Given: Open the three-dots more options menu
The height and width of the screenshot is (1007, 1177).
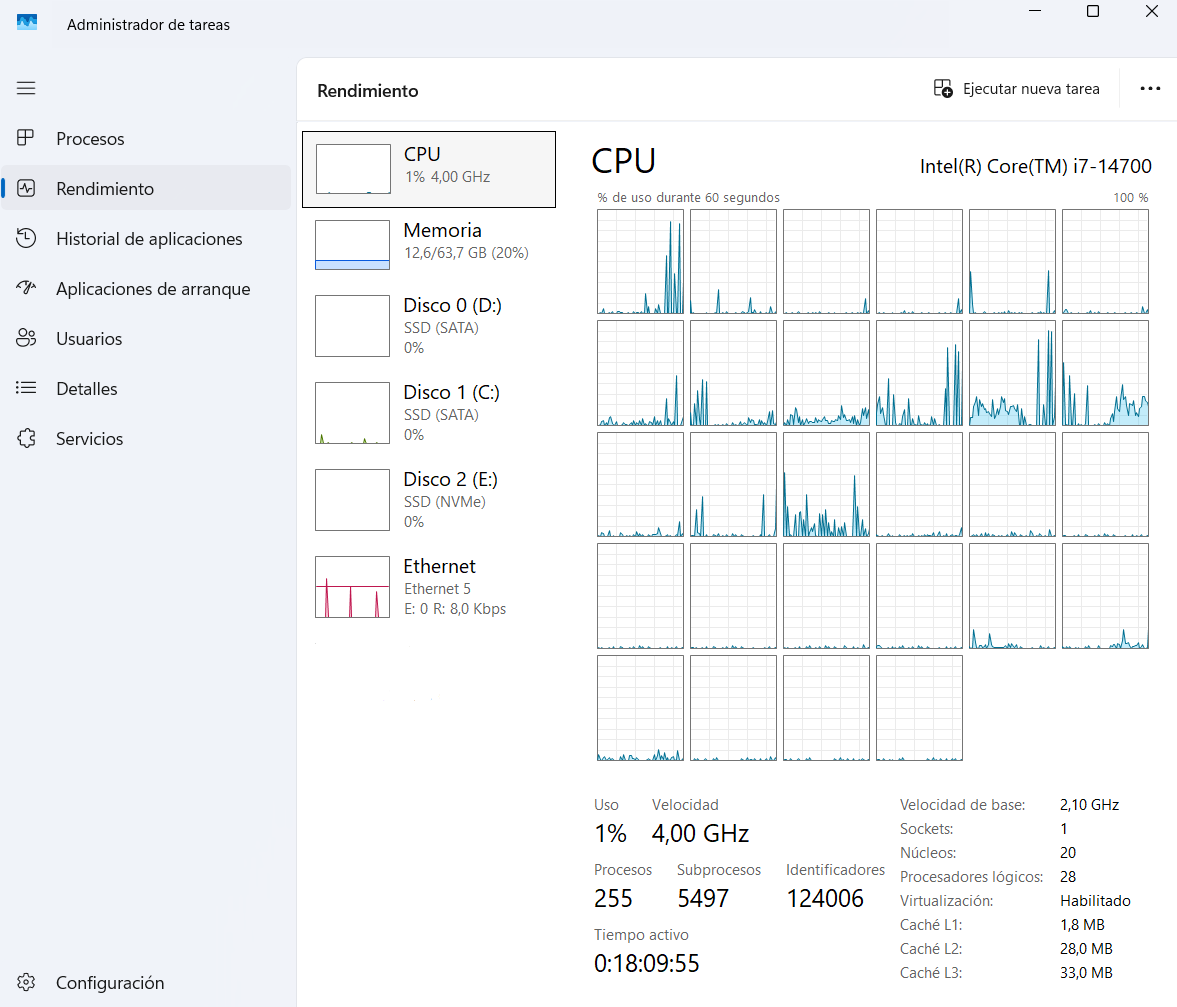Looking at the screenshot, I should (1150, 89).
